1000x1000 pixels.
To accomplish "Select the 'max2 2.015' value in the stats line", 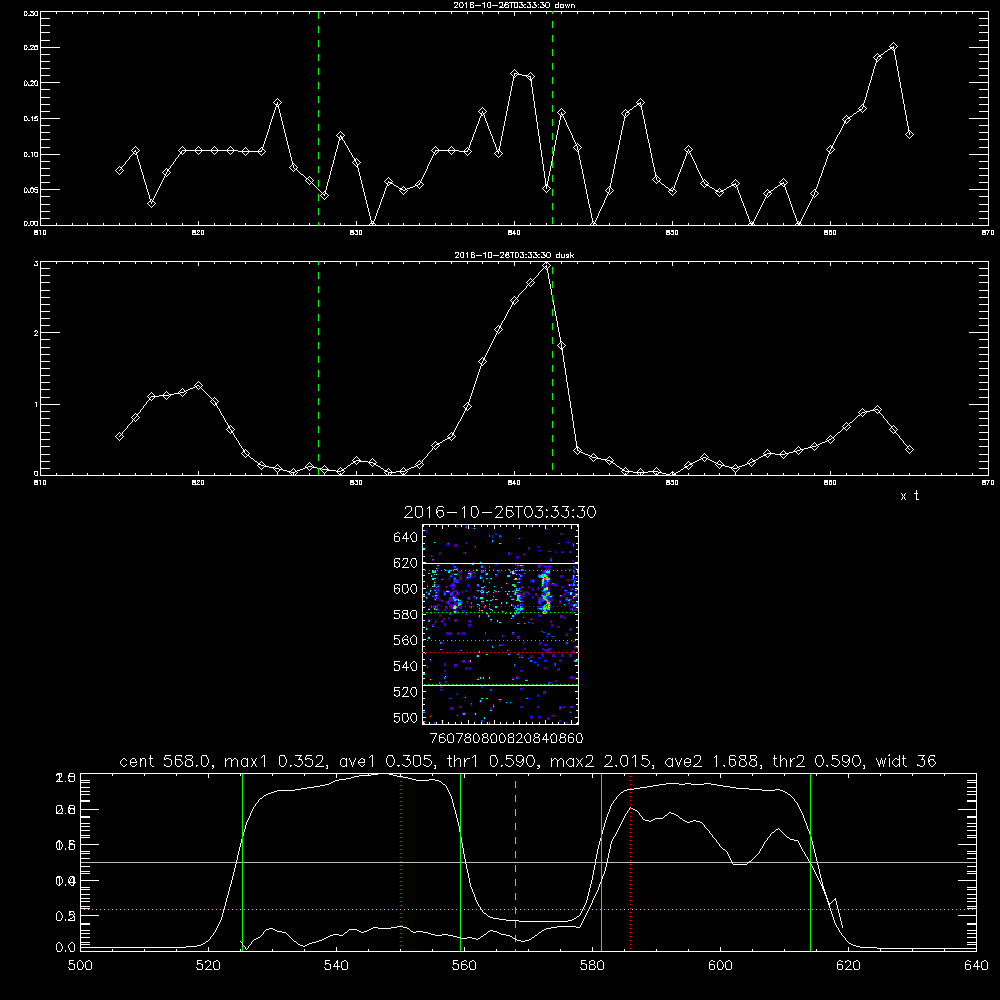I will [x=600, y=761].
